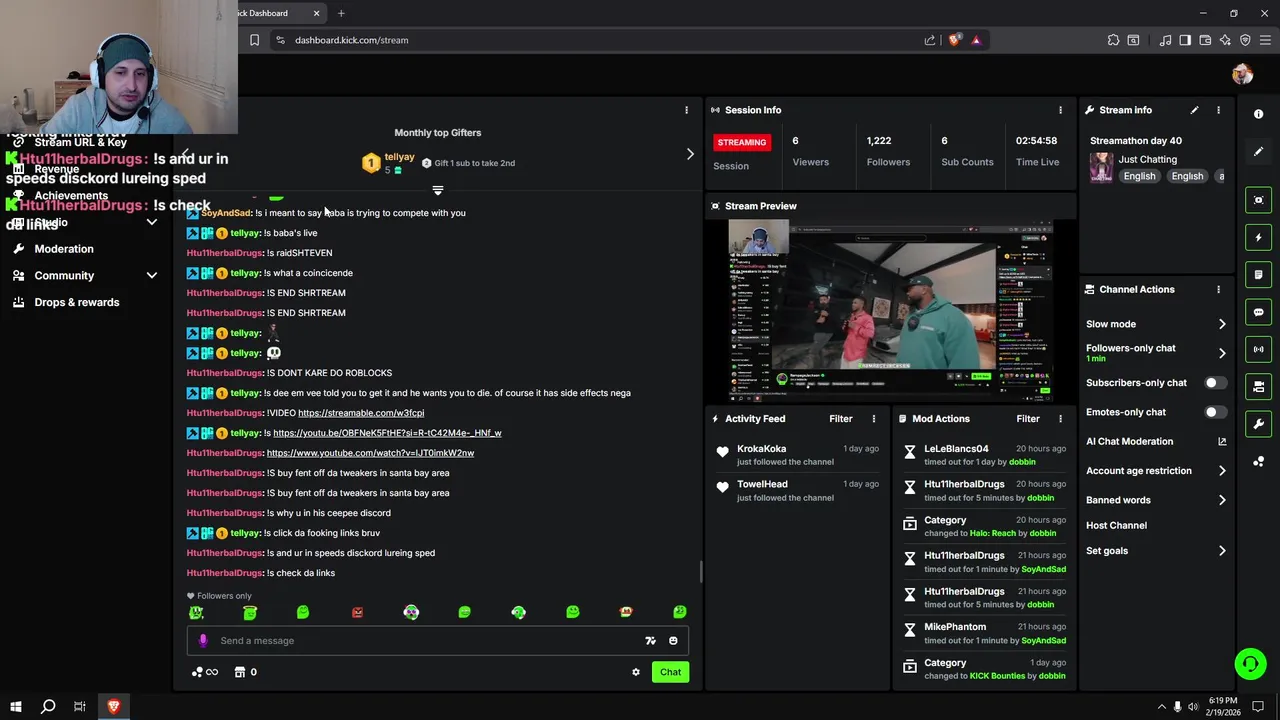The height and width of the screenshot is (720, 1280).
Task: Expand Slow mode settings
Action: click(x=1221, y=324)
